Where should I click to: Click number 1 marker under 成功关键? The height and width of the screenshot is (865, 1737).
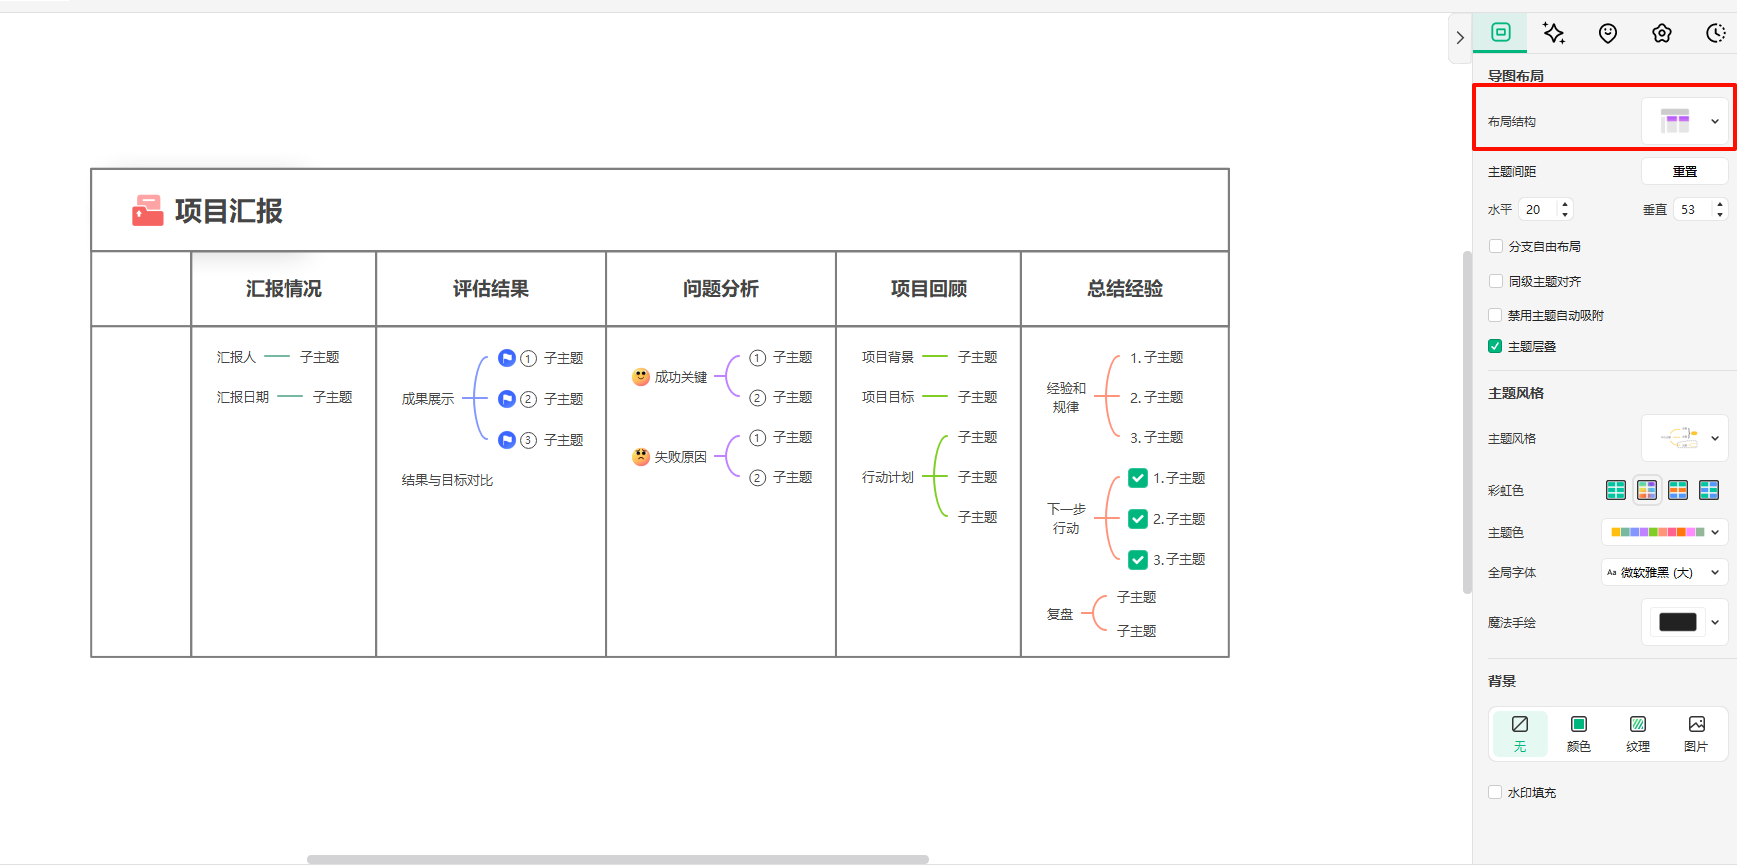pyautogui.click(x=758, y=358)
